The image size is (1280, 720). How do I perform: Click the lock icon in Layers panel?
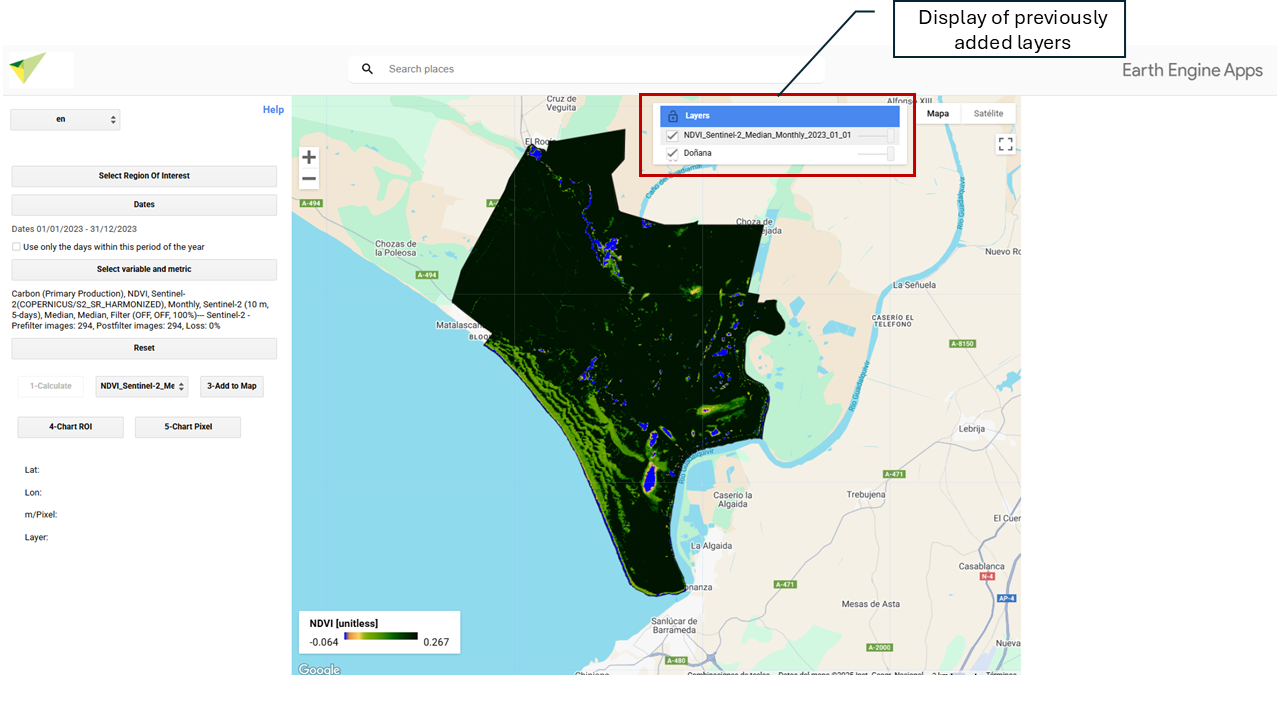673,116
